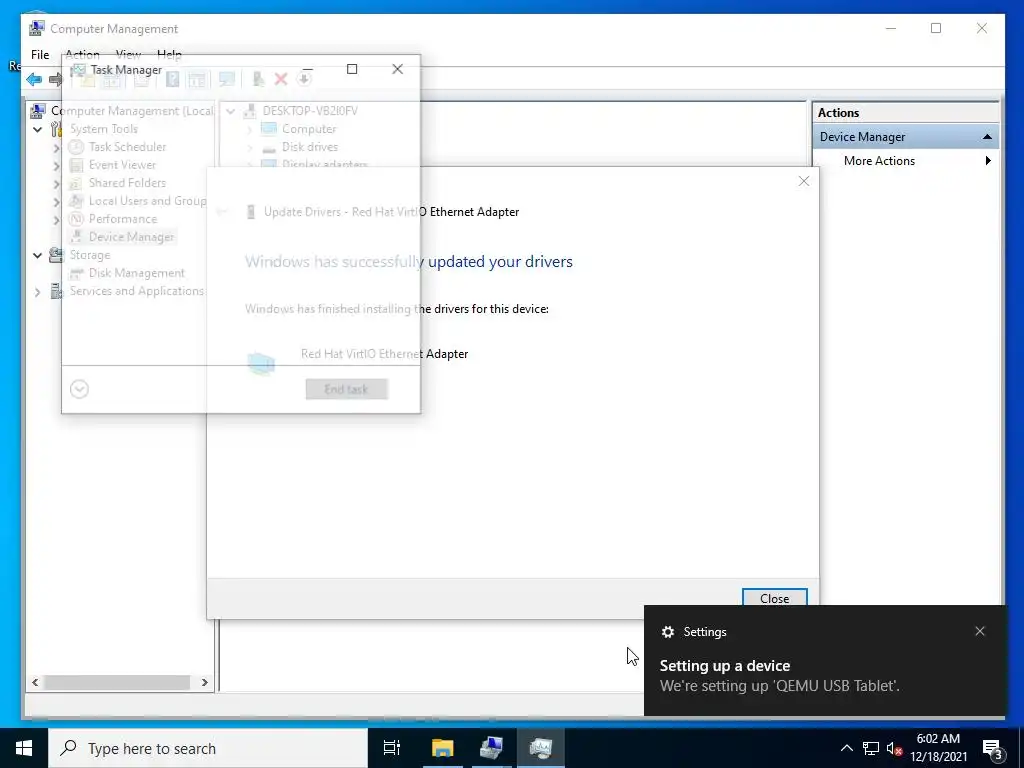Select Device Manager in the tree
Viewport: 1024px width, 768px height.
click(x=131, y=236)
